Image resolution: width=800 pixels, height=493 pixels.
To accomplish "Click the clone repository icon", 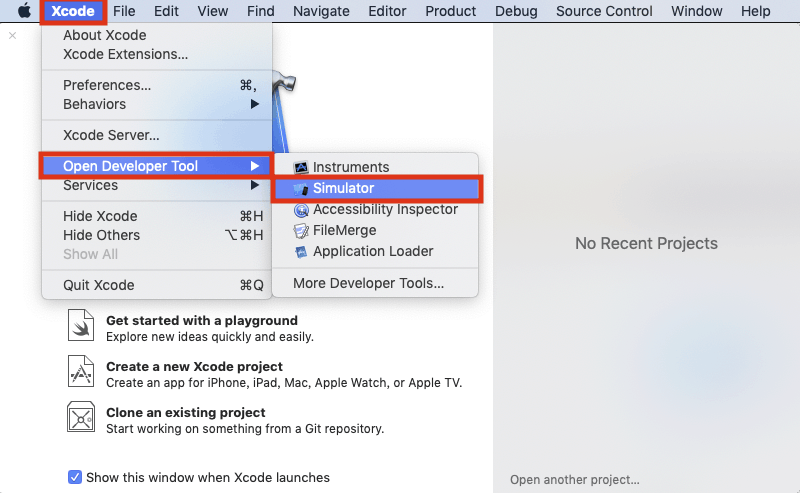I will click(81, 417).
